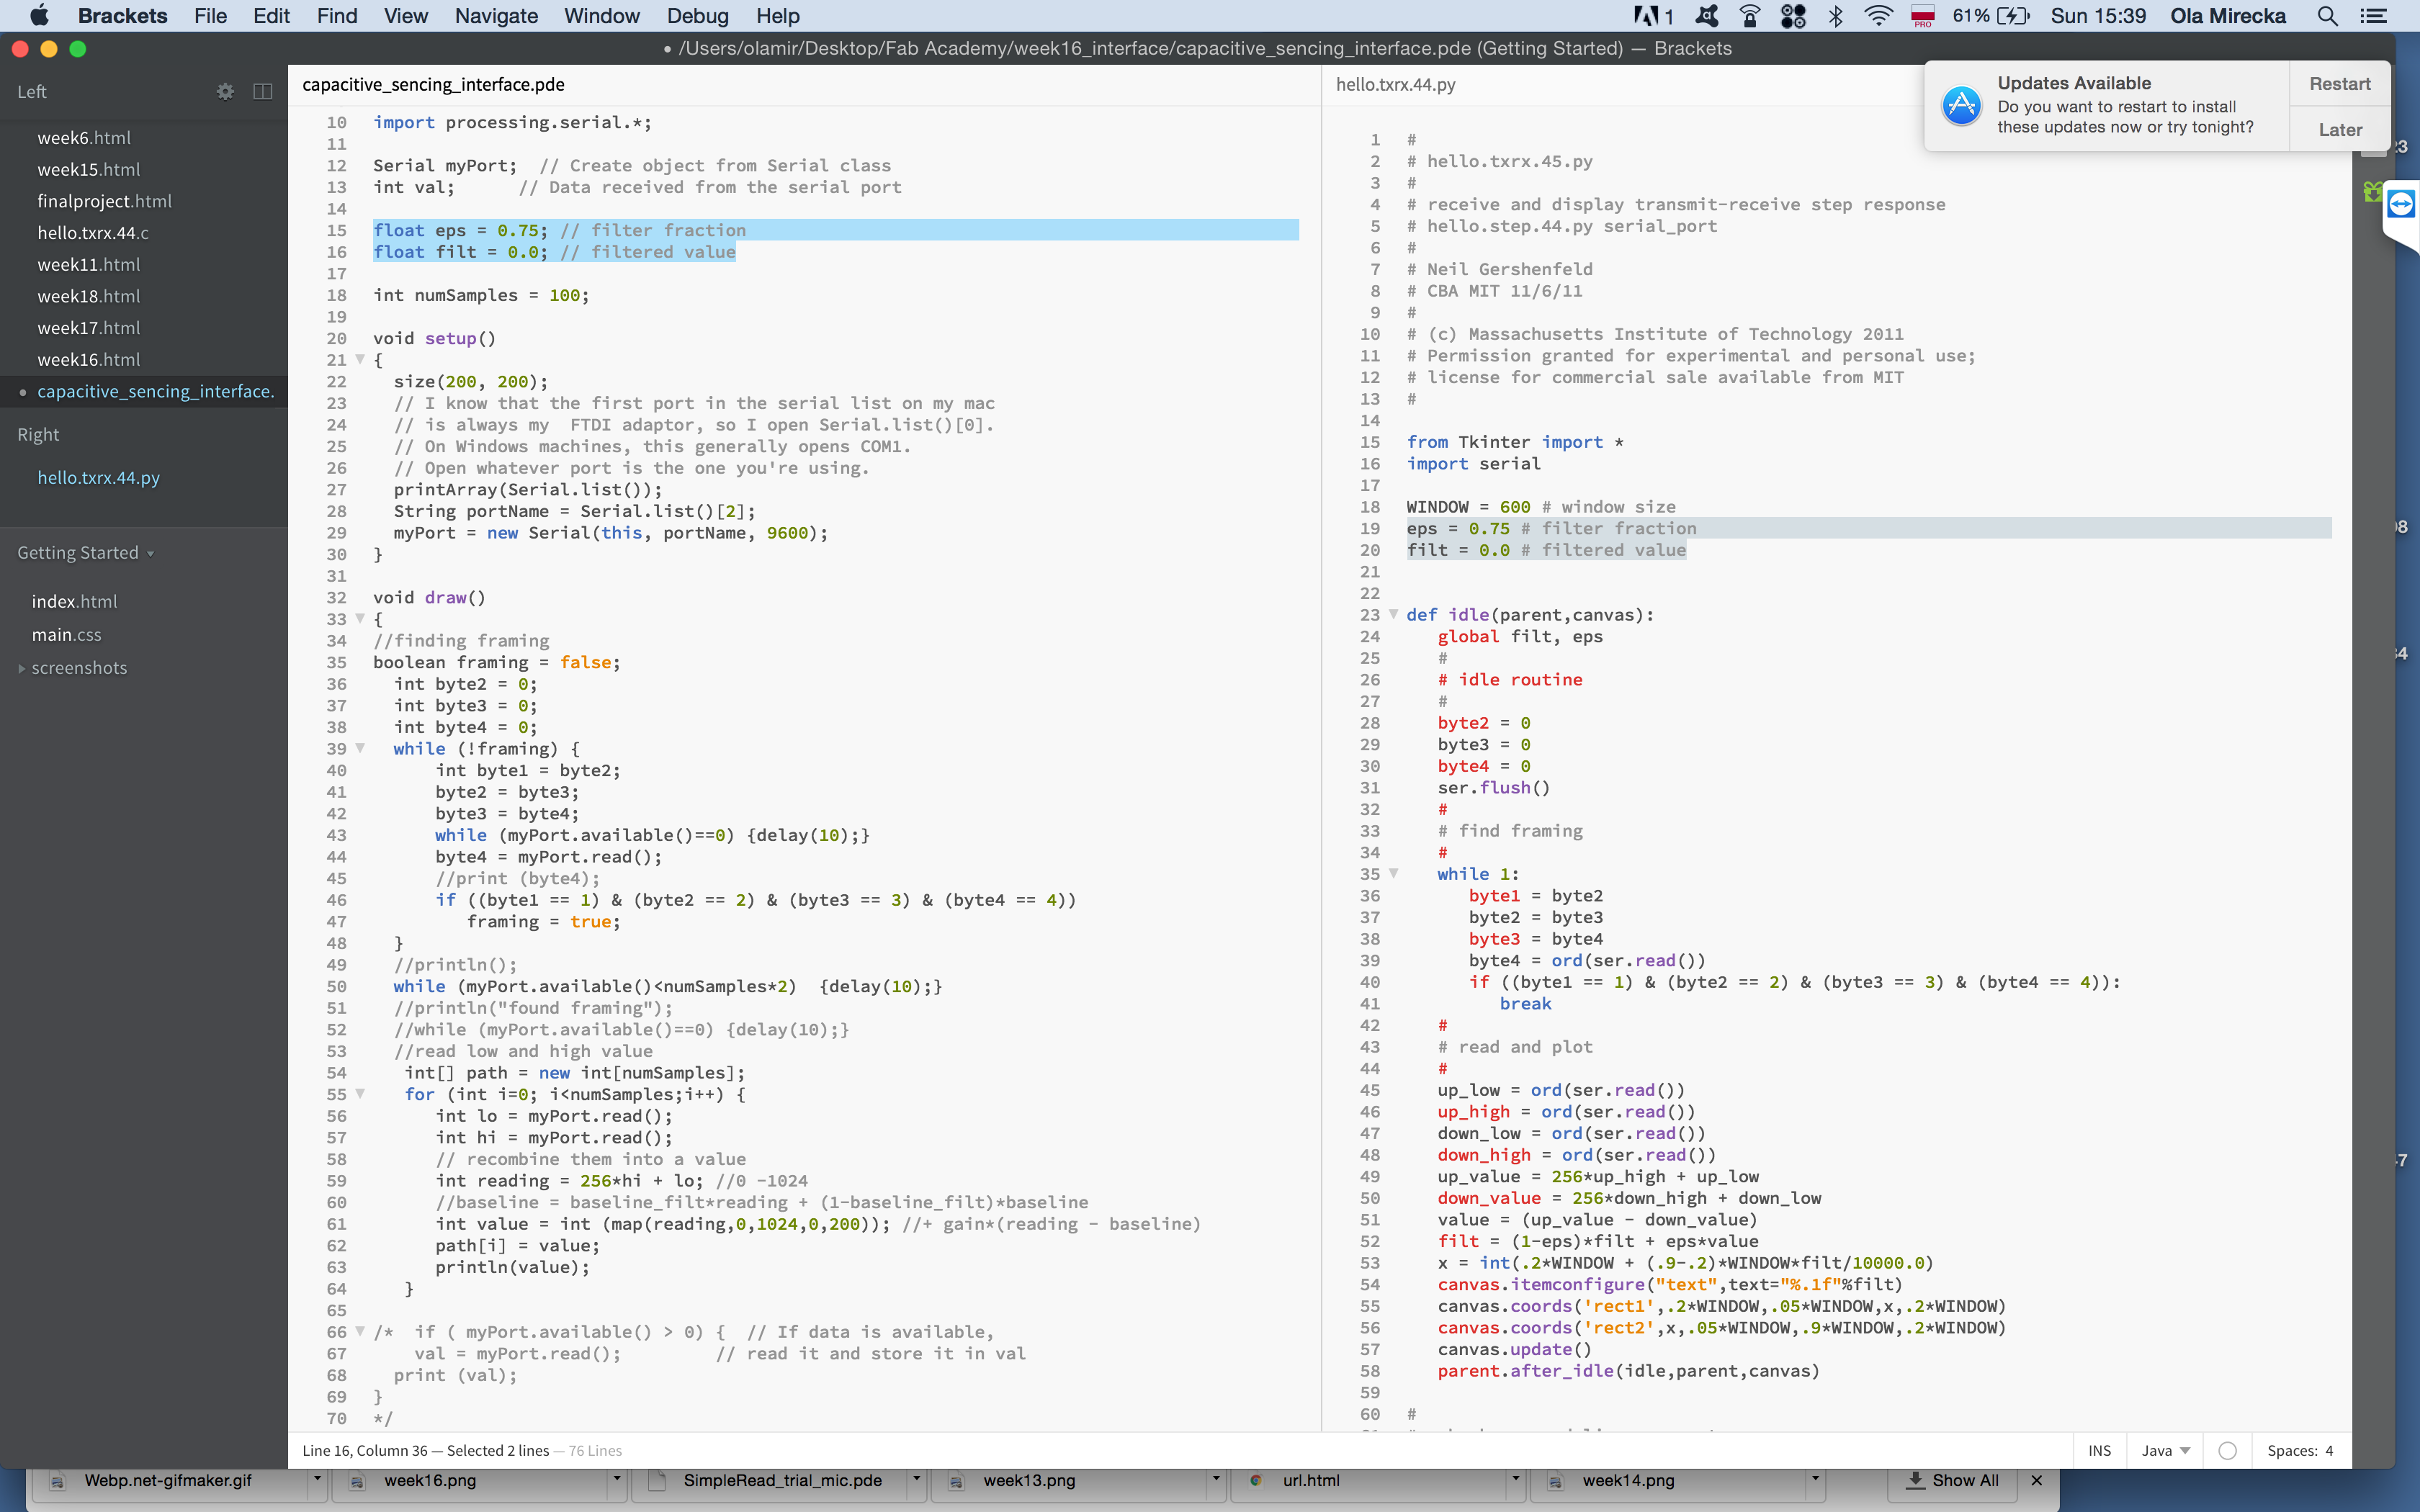Toggle Spaces/Tabs indentation label
The height and width of the screenshot is (1512, 2420).
coord(2291,1451)
